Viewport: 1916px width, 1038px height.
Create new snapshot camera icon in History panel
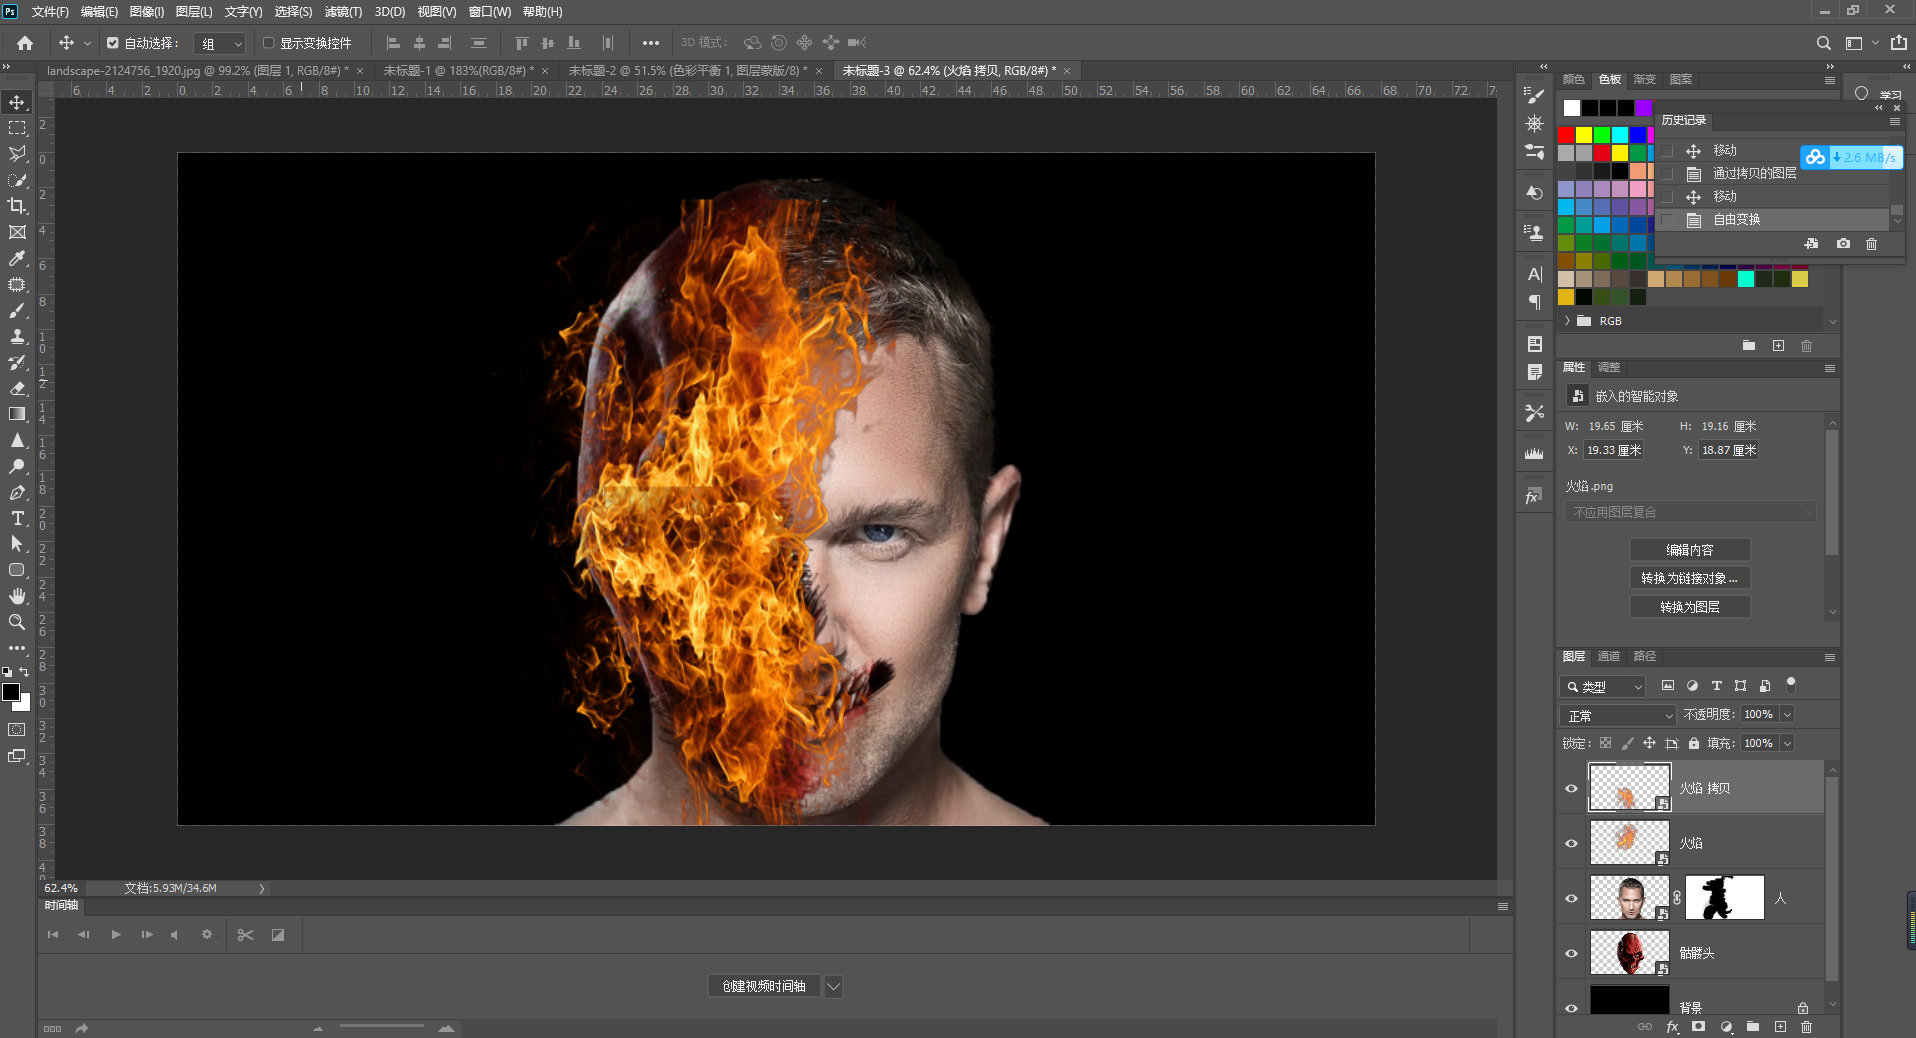click(1843, 244)
